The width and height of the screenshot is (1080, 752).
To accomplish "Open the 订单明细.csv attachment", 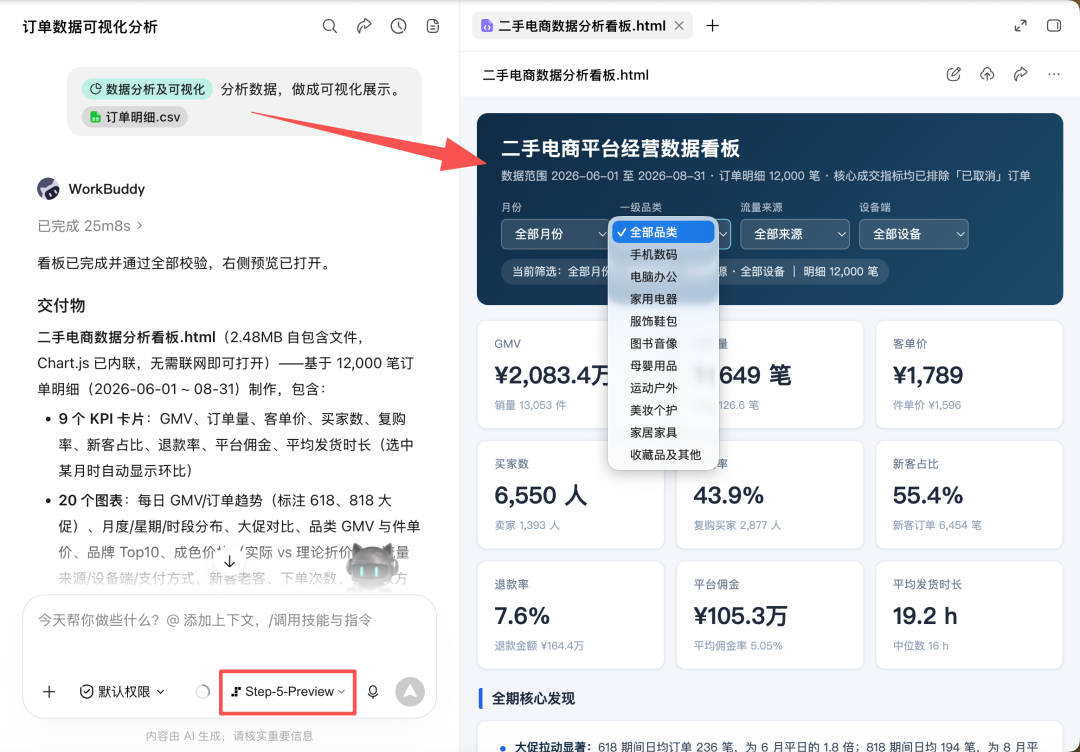I will [135, 117].
